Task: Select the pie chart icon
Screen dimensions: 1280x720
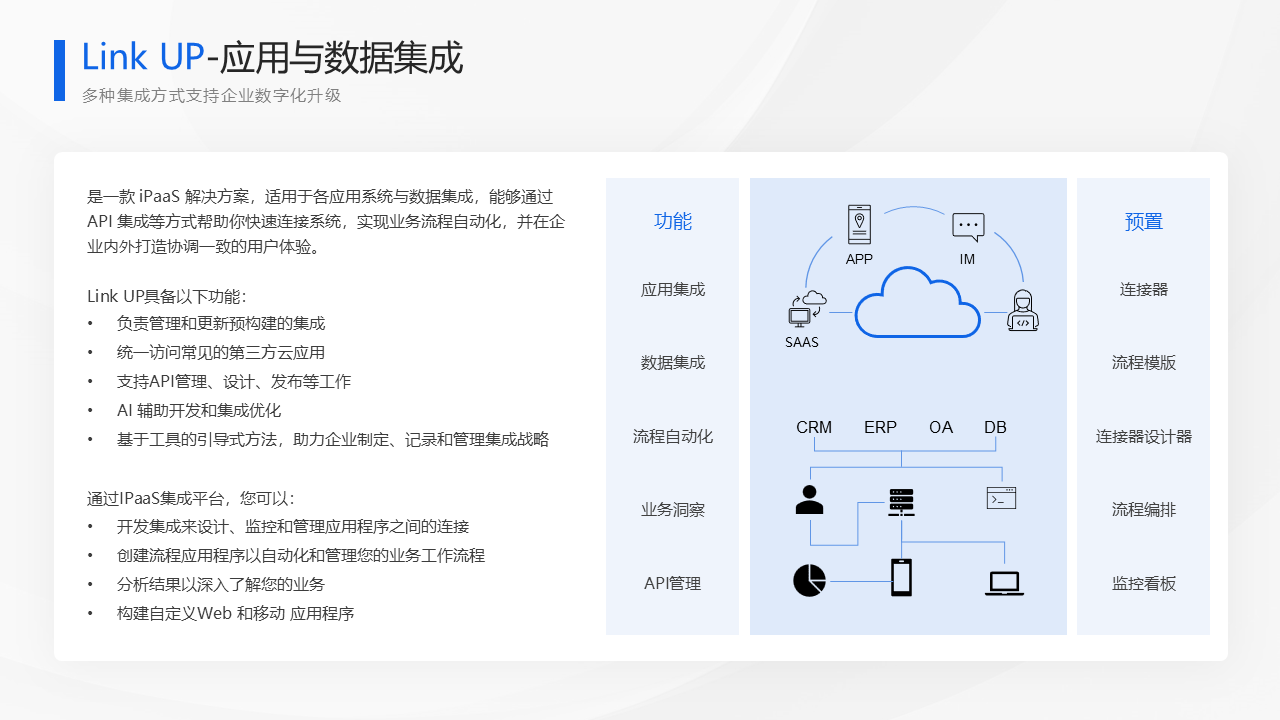Action: point(810,580)
